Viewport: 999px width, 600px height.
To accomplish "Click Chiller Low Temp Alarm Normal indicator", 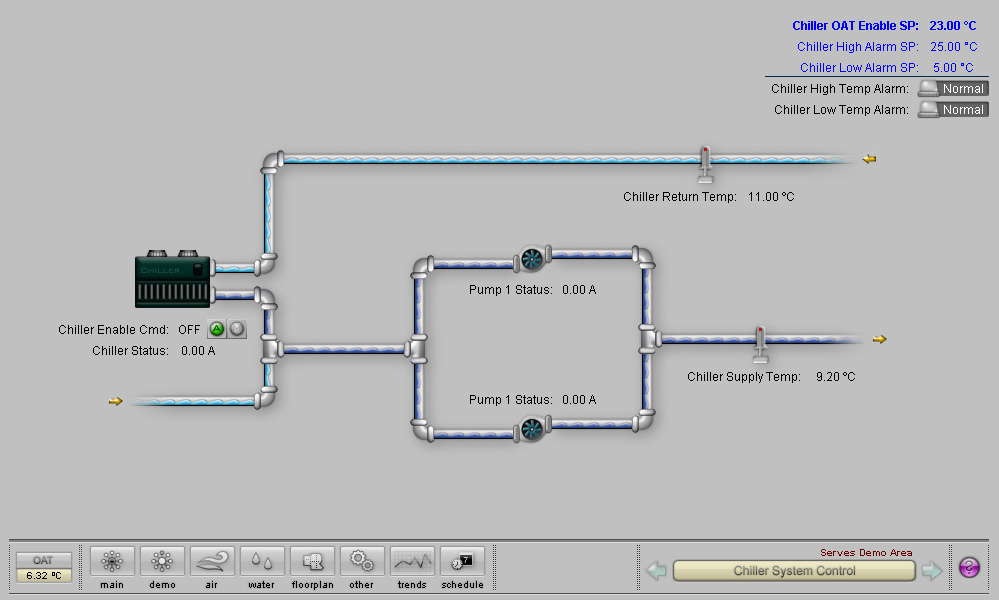I will [953, 110].
